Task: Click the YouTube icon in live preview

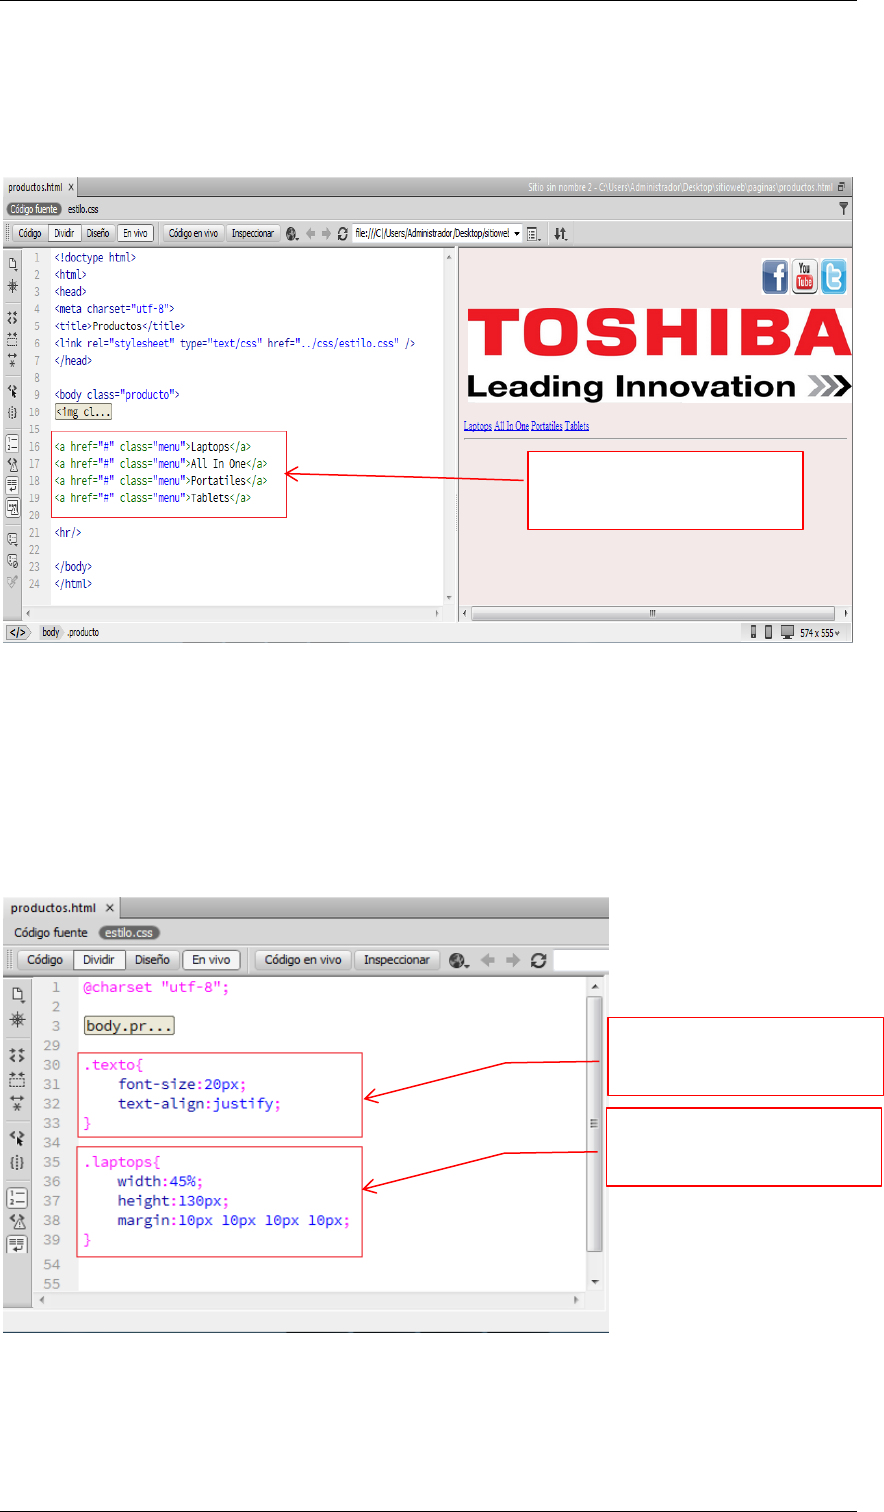Action: pos(804,276)
